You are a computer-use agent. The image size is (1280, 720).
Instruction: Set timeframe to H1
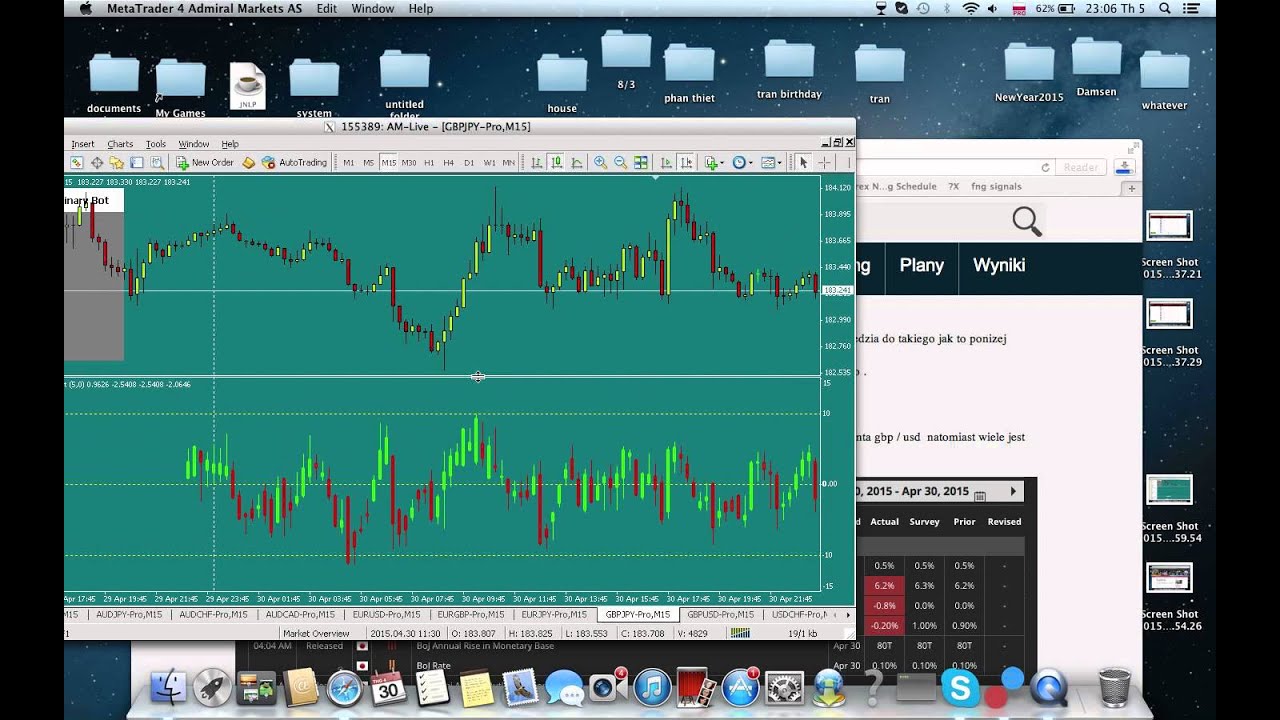(429, 163)
